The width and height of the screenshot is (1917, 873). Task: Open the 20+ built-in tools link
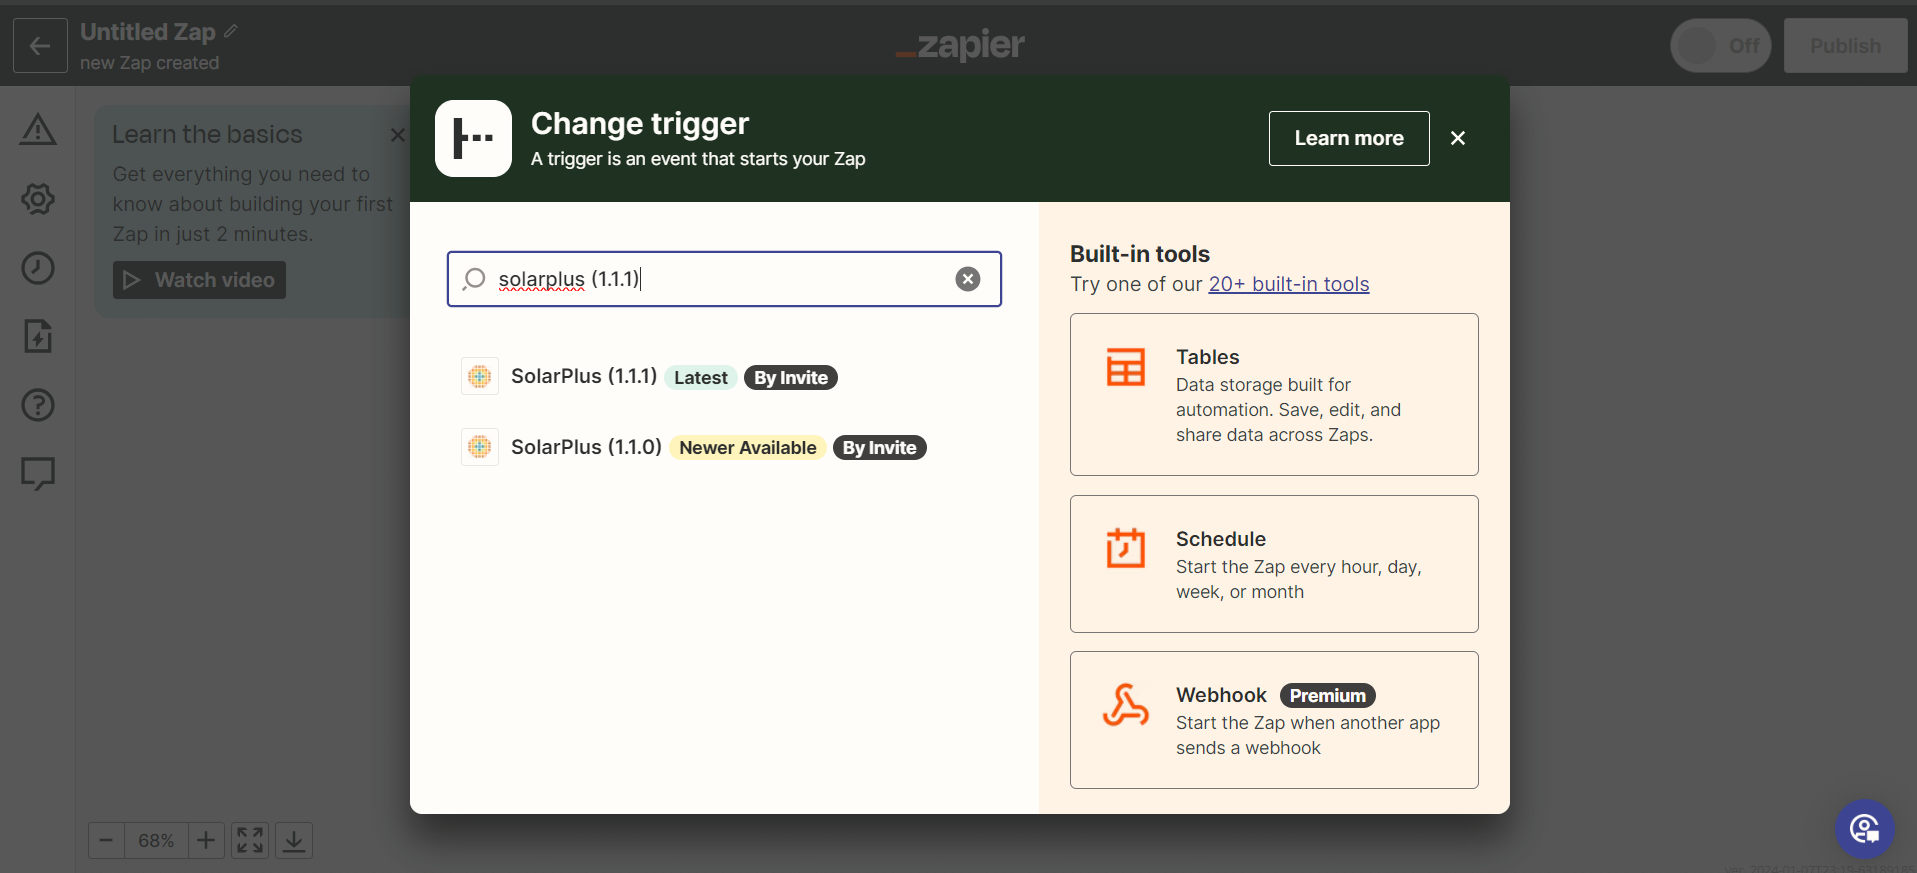click(x=1289, y=284)
